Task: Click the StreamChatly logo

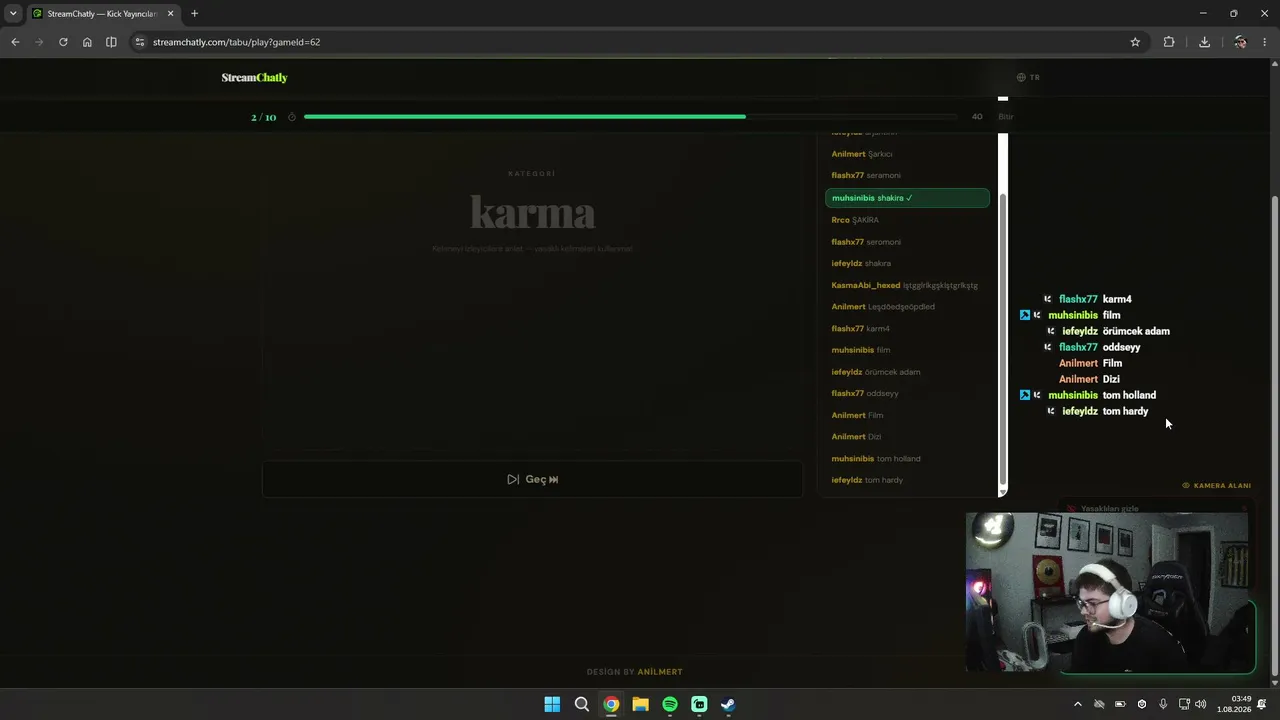Action: point(254,77)
